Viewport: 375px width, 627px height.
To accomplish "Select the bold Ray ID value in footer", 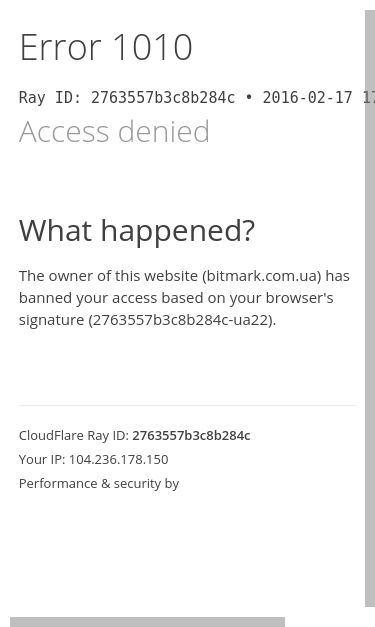I will [x=191, y=435].
